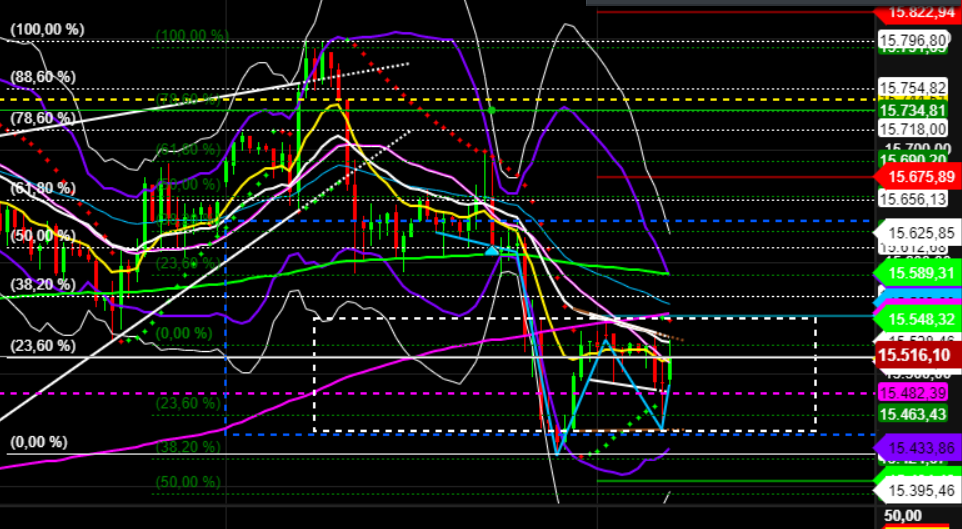The height and width of the screenshot is (529, 962).
Task: Select the green 15.548,32 price tag
Action: click(918, 319)
